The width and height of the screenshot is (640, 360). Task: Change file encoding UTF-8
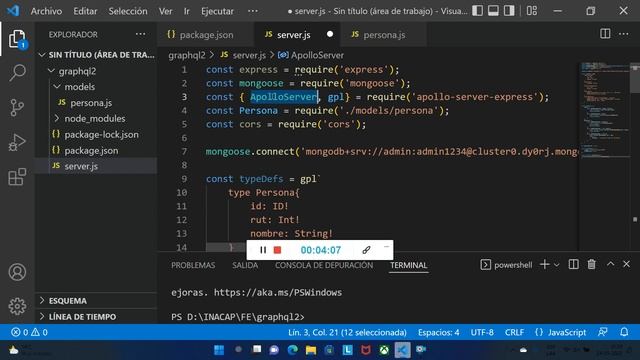pyautogui.click(x=482, y=332)
